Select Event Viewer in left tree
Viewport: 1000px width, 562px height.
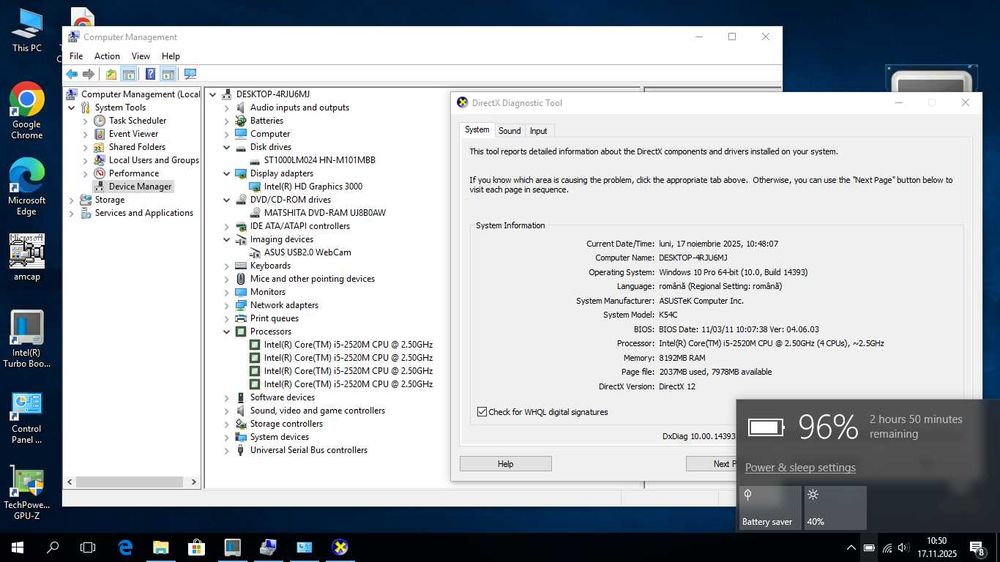133,134
